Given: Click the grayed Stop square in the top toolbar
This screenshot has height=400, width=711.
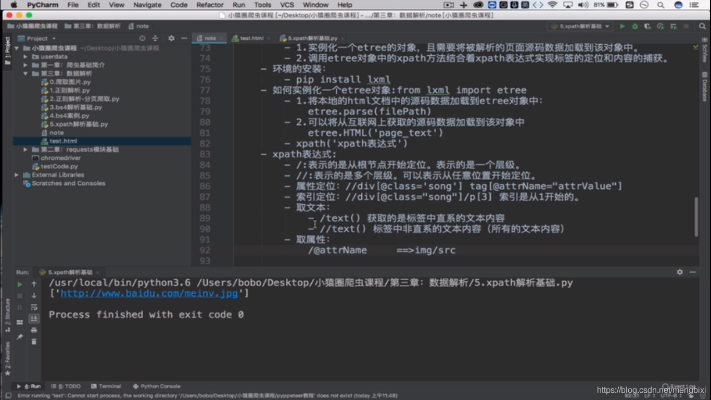Looking at the screenshot, I should tap(686, 26).
